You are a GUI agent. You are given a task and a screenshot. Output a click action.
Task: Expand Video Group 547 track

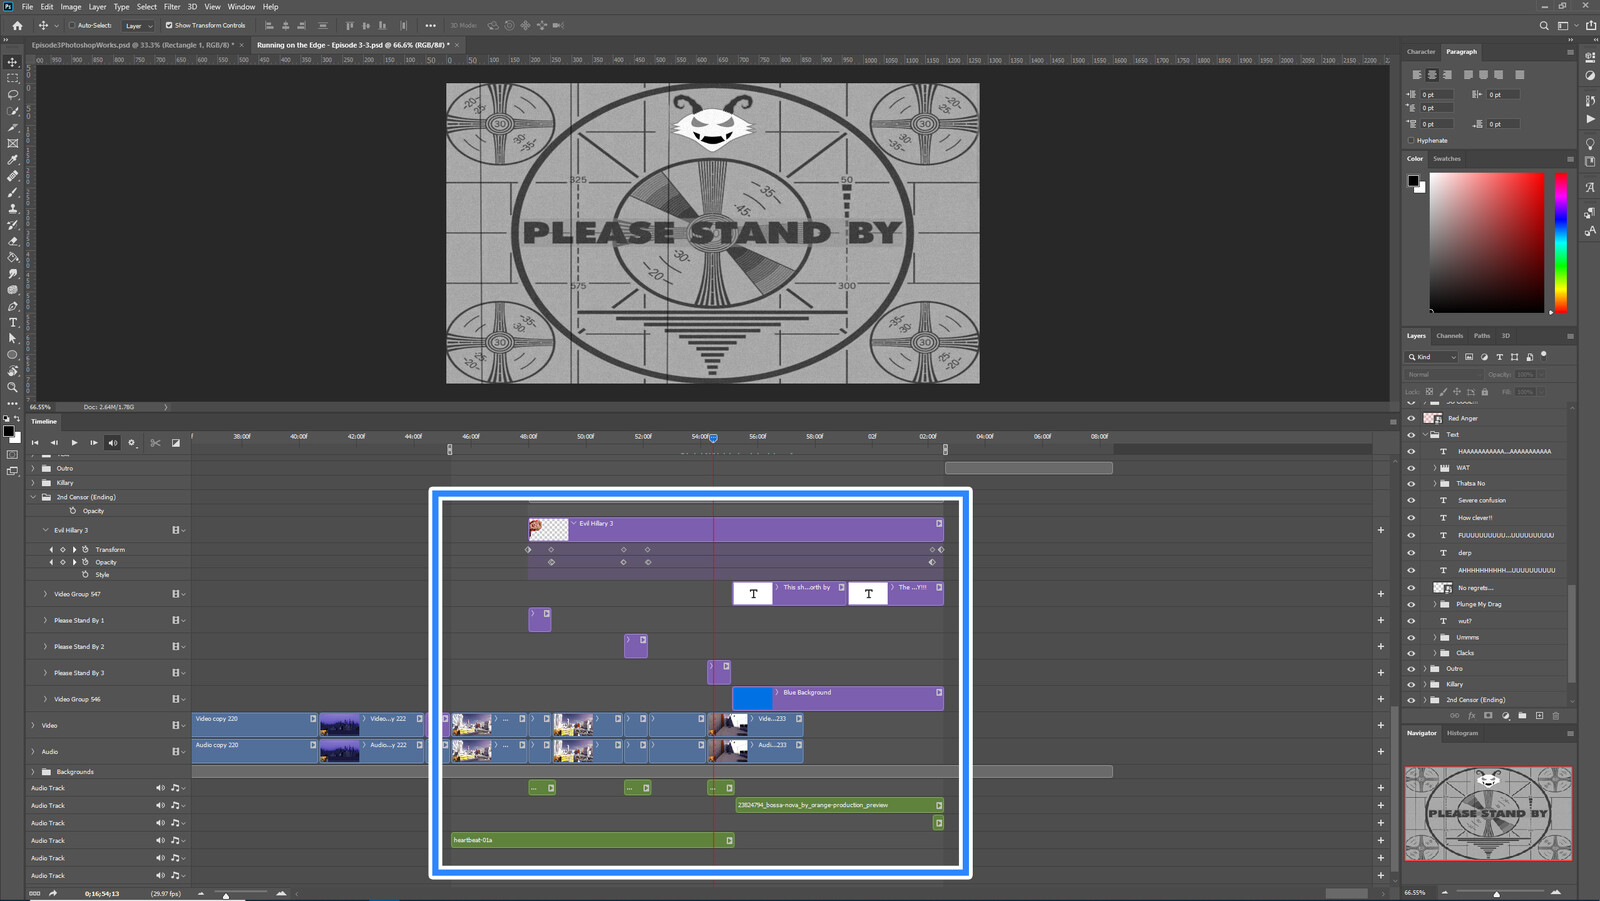(45, 594)
